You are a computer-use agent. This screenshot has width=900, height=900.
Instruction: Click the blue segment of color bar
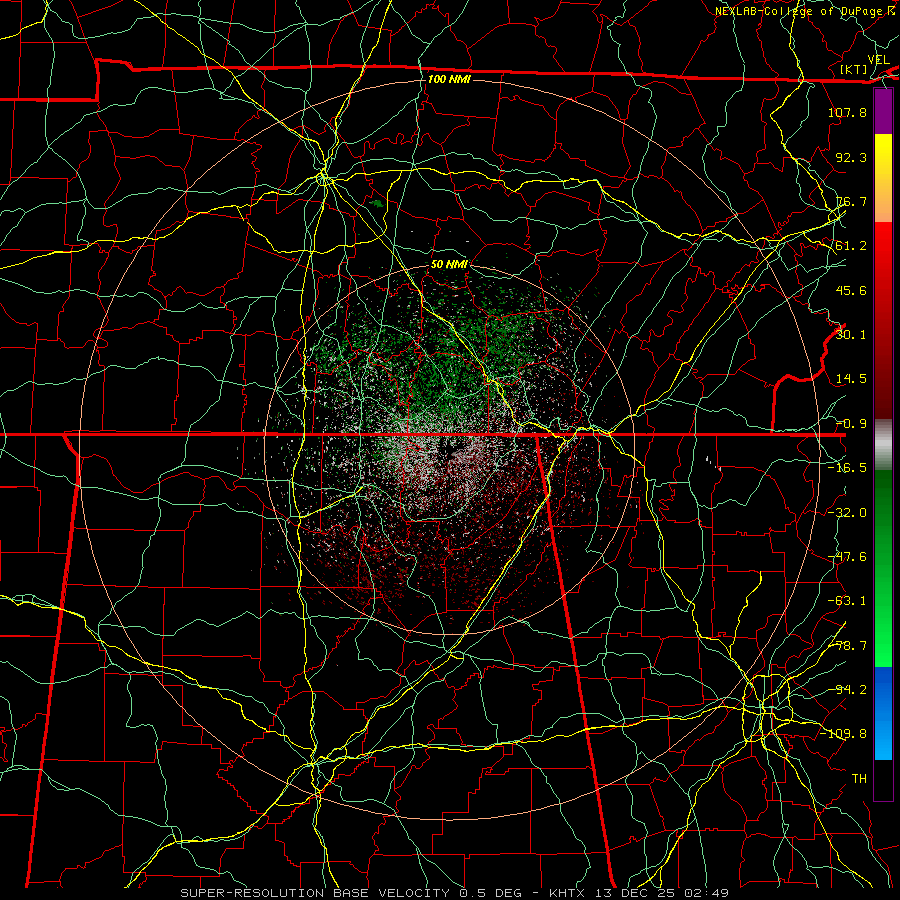point(883,712)
